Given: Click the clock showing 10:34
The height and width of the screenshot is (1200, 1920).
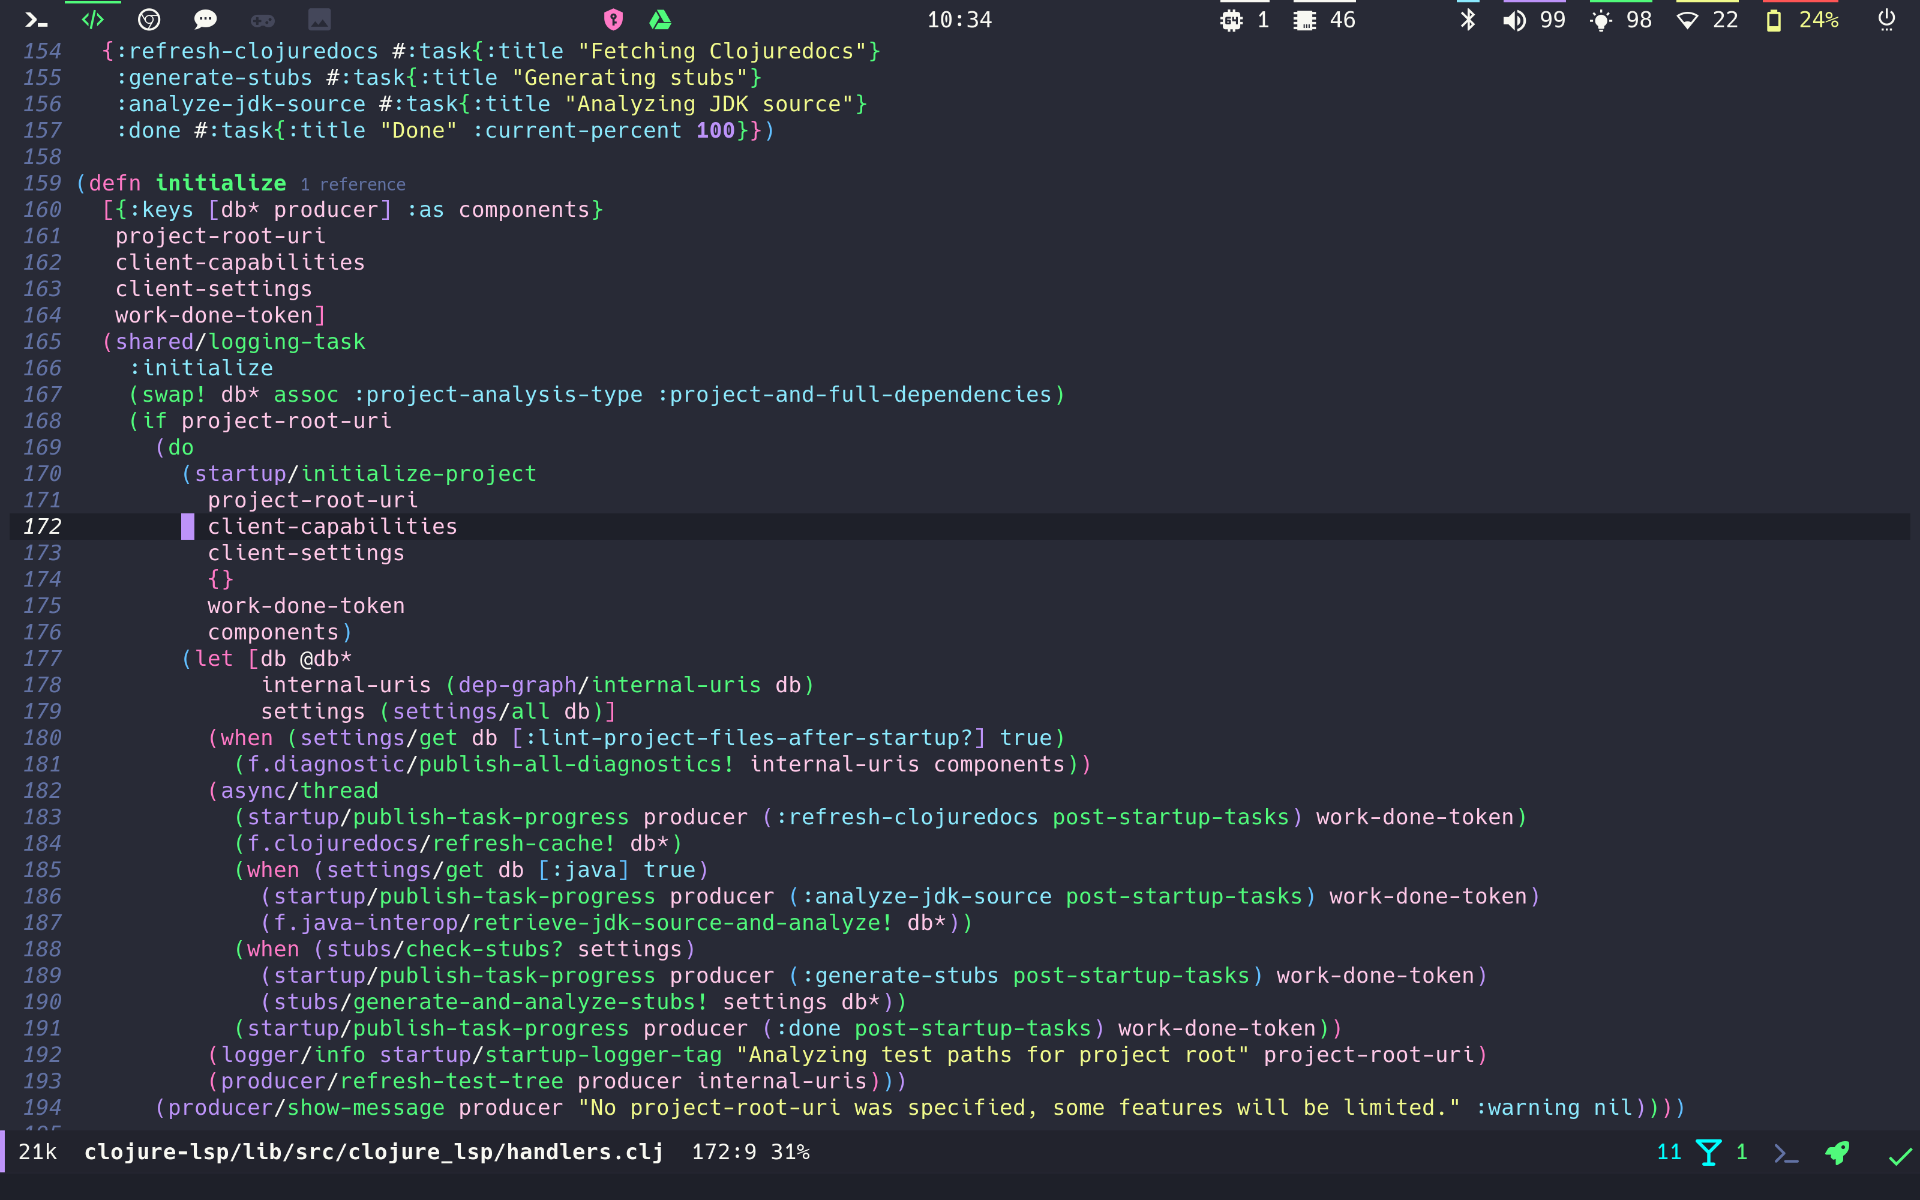Looking at the screenshot, I should click(x=959, y=20).
